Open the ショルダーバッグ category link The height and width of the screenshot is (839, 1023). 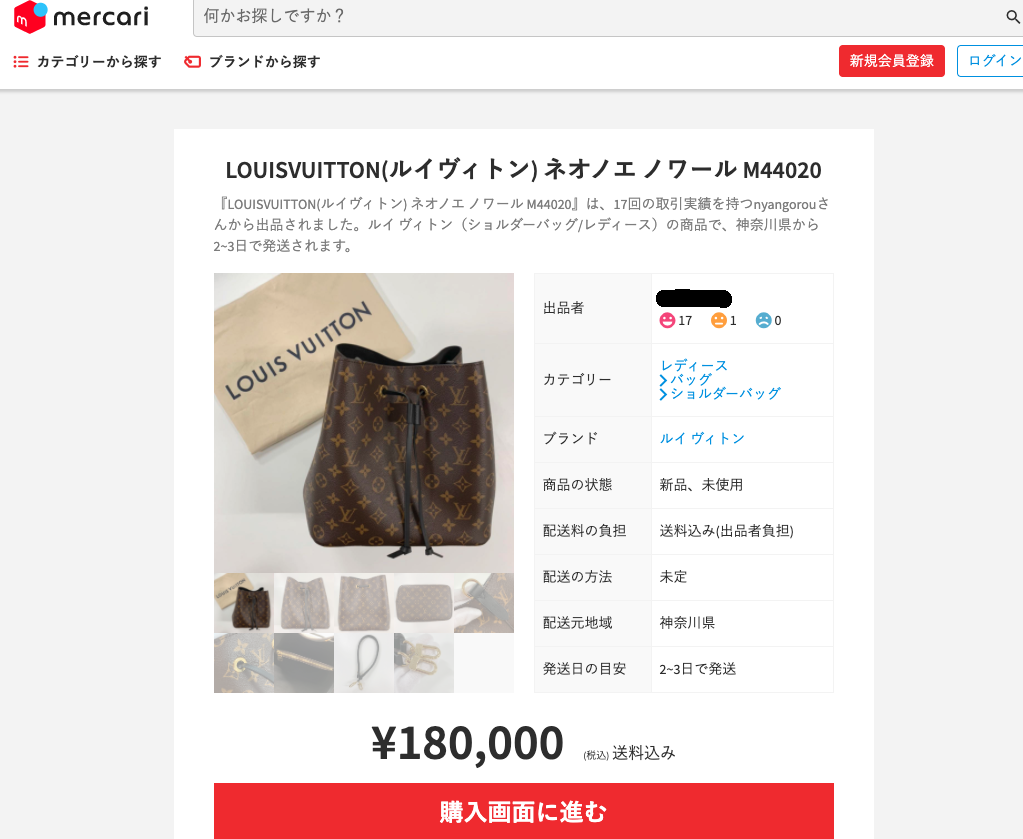(x=725, y=393)
